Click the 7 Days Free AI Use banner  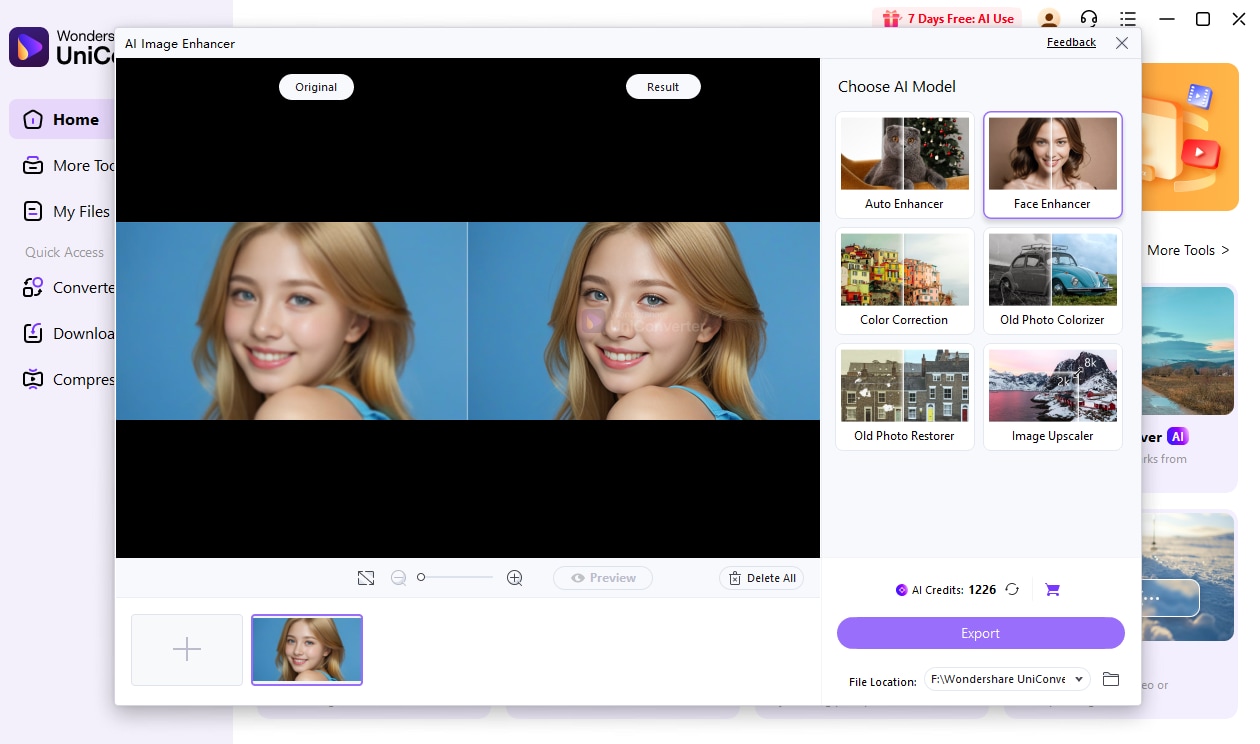948,18
